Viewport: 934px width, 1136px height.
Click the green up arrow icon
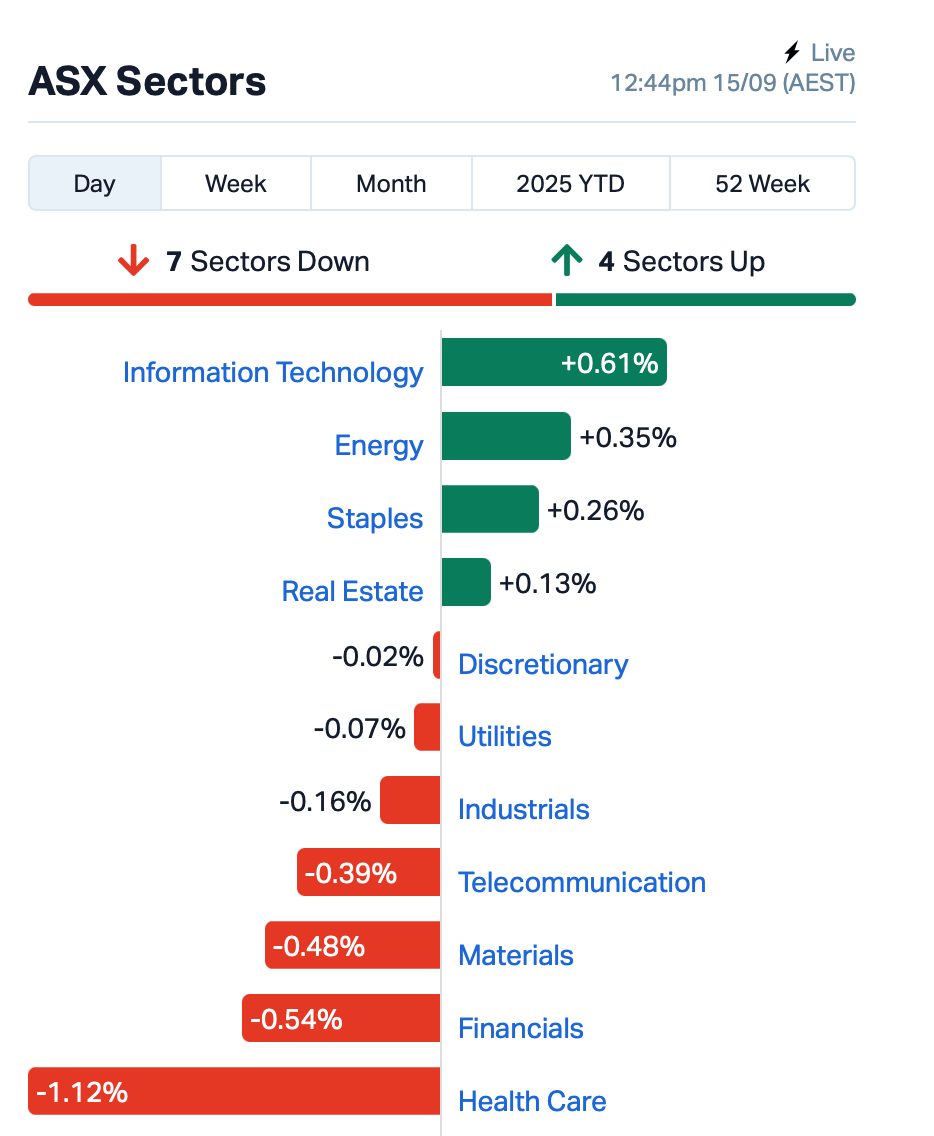[566, 262]
